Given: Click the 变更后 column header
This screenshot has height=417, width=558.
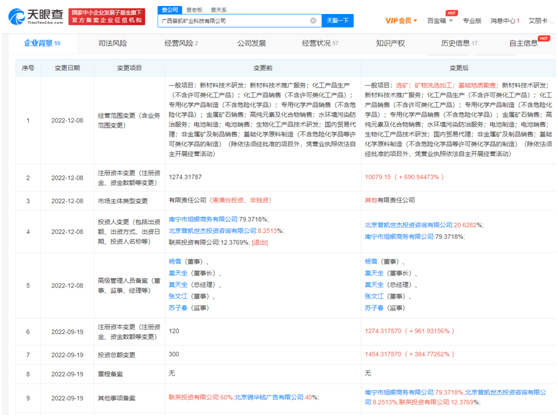Looking at the screenshot, I should pyautogui.click(x=459, y=68).
